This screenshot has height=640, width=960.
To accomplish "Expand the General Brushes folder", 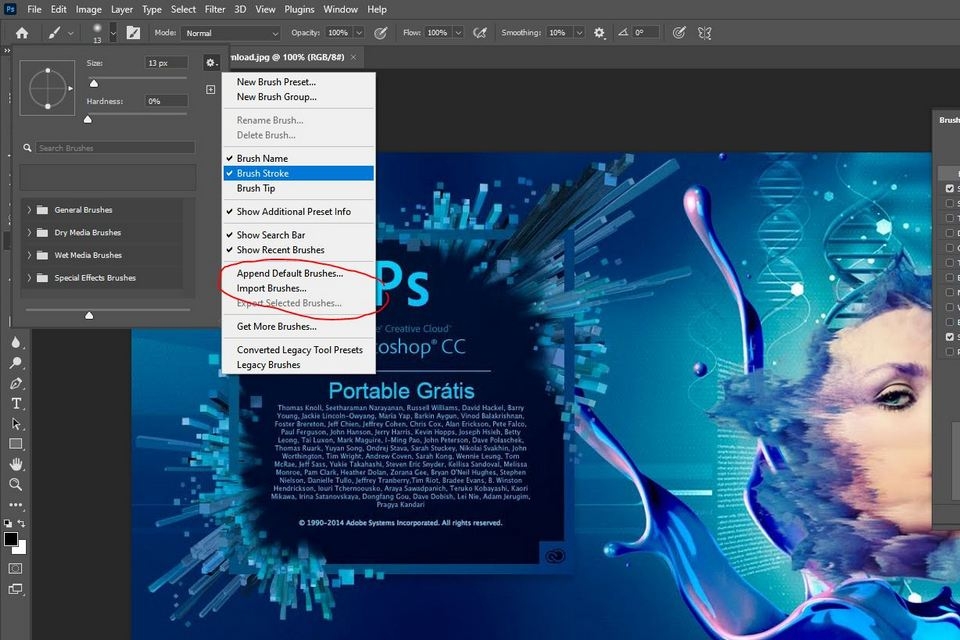I will [28, 210].
